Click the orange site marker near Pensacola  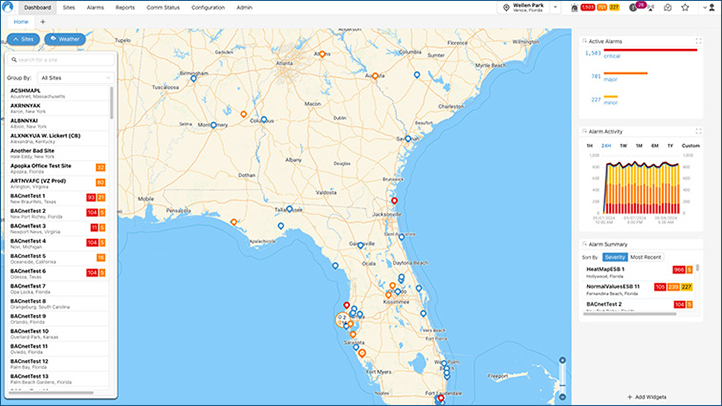tap(234, 222)
